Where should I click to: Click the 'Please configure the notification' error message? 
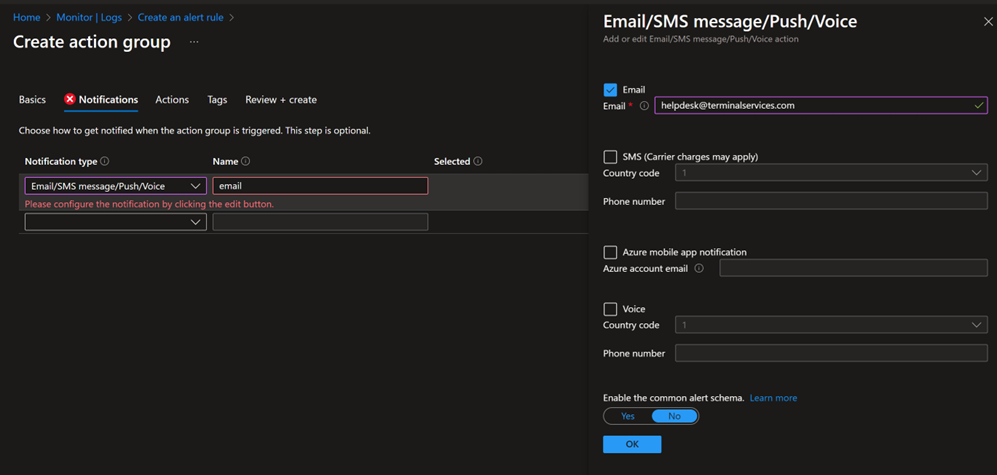(x=149, y=205)
